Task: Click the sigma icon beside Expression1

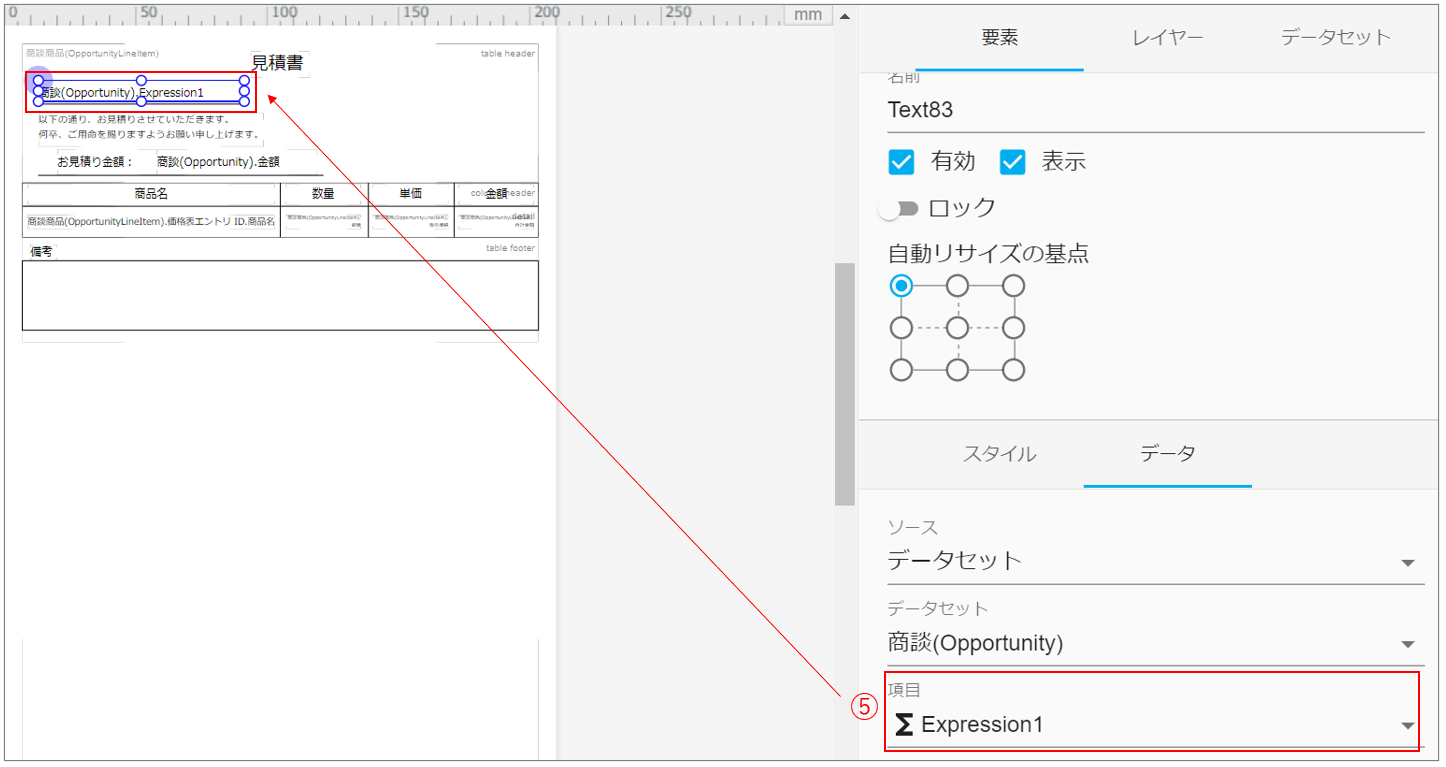Action: point(904,725)
